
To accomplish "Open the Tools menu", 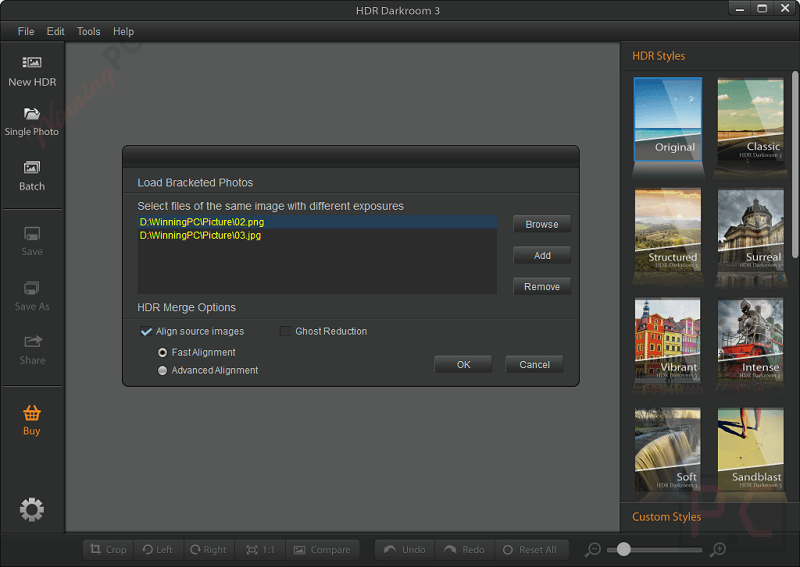I will [x=88, y=32].
